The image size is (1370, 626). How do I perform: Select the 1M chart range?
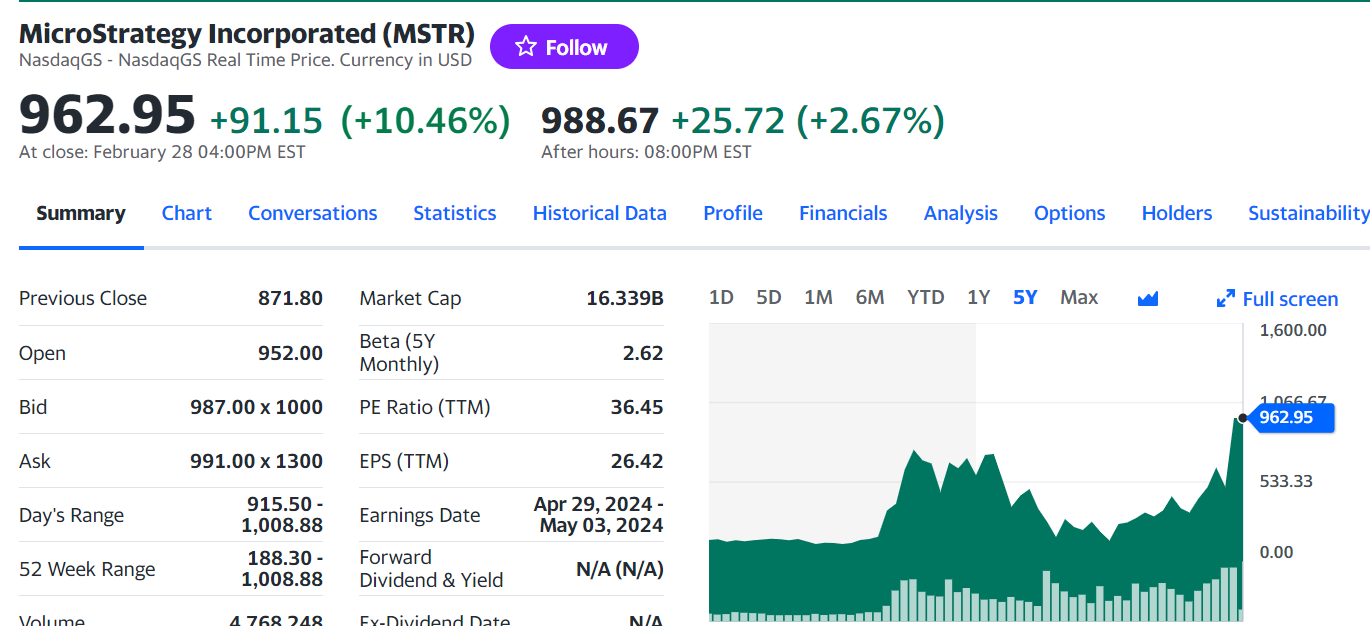point(818,297)
